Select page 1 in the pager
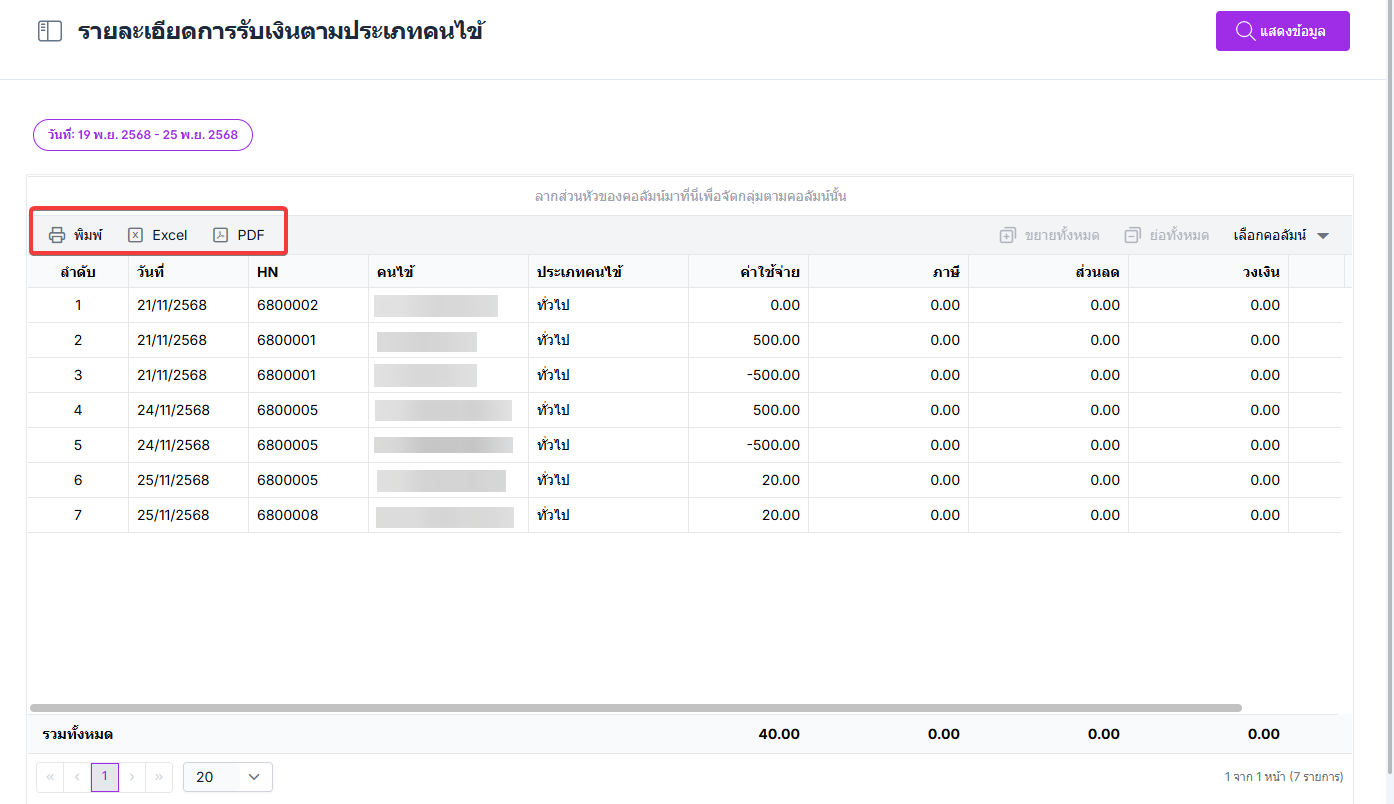This screenshot has width=1394, height=804. [x=105, y=777]
